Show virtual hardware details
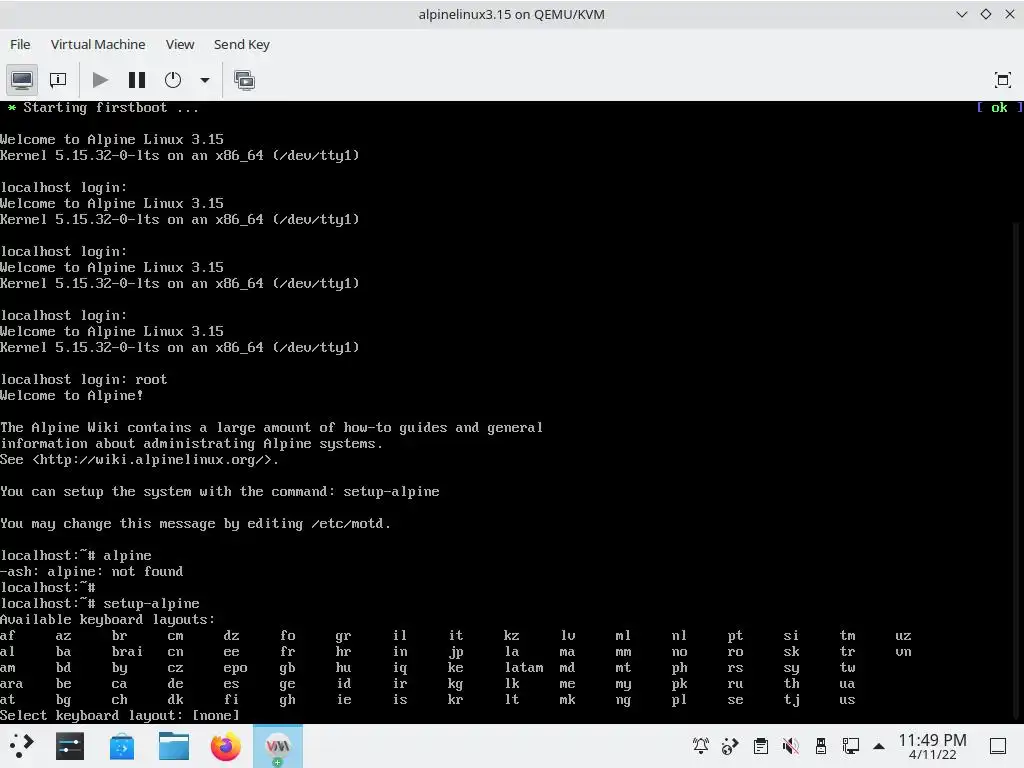This screenshot has width=1024, height=768. pos(58,80)
